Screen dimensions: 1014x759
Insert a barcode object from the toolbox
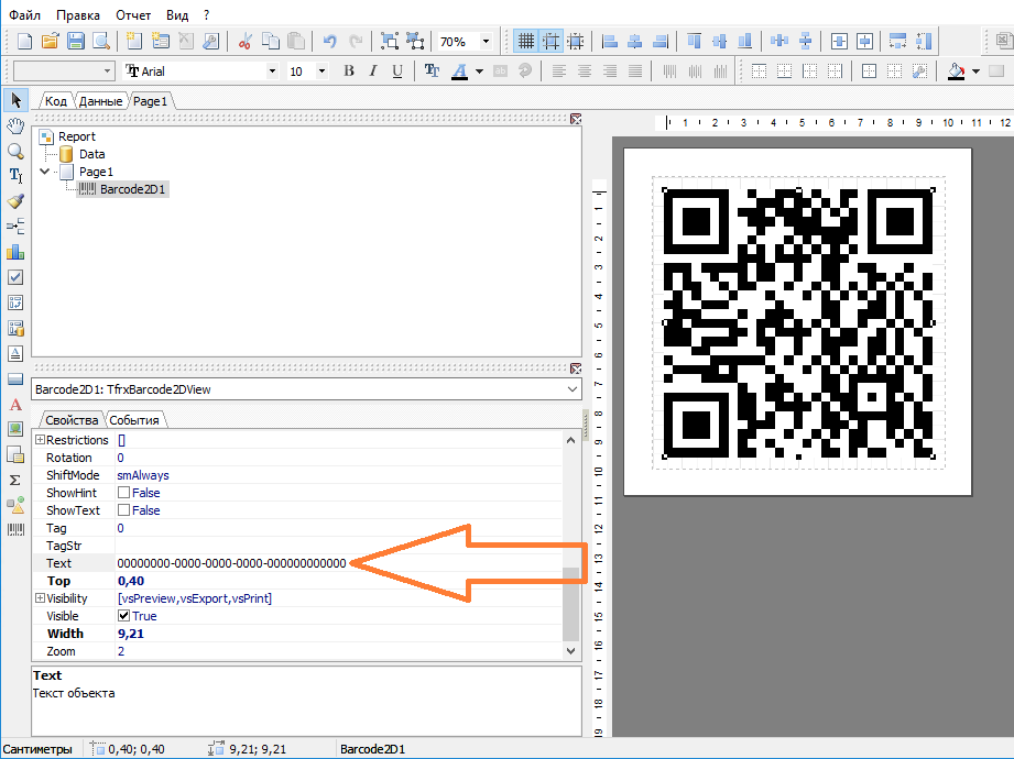coord(16,530)
